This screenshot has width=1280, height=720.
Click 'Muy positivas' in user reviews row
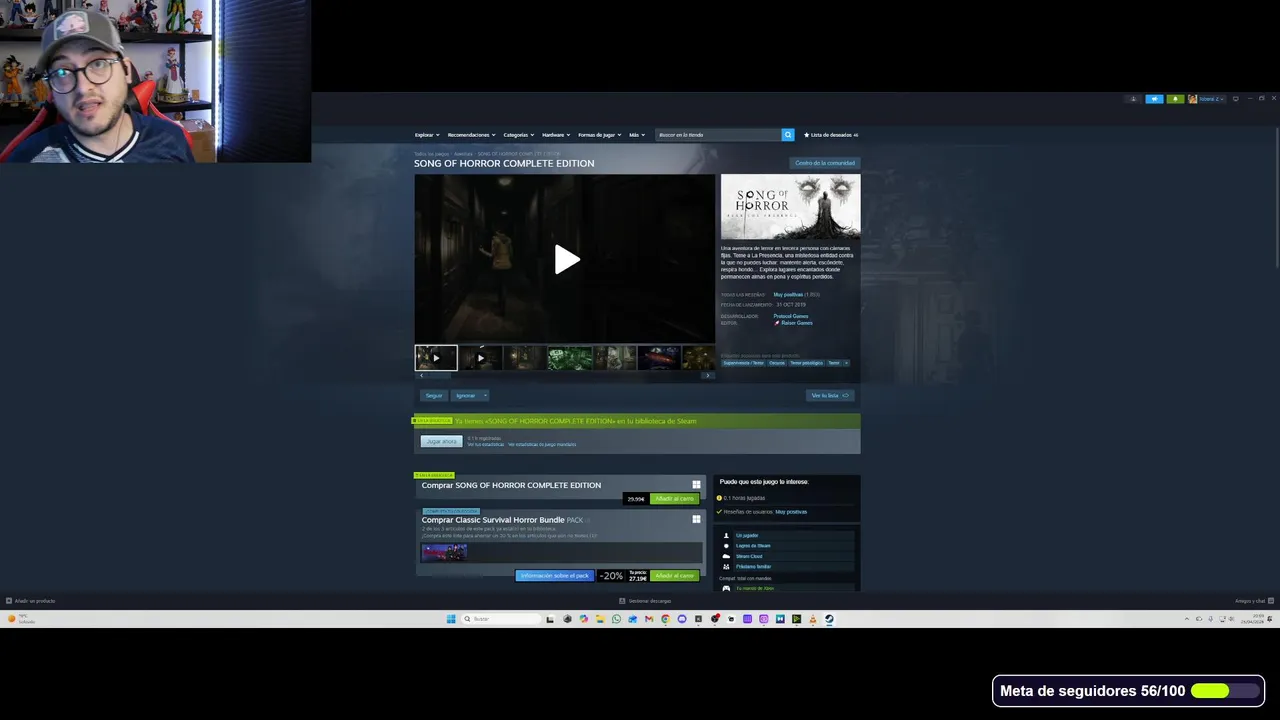(791, 512)
